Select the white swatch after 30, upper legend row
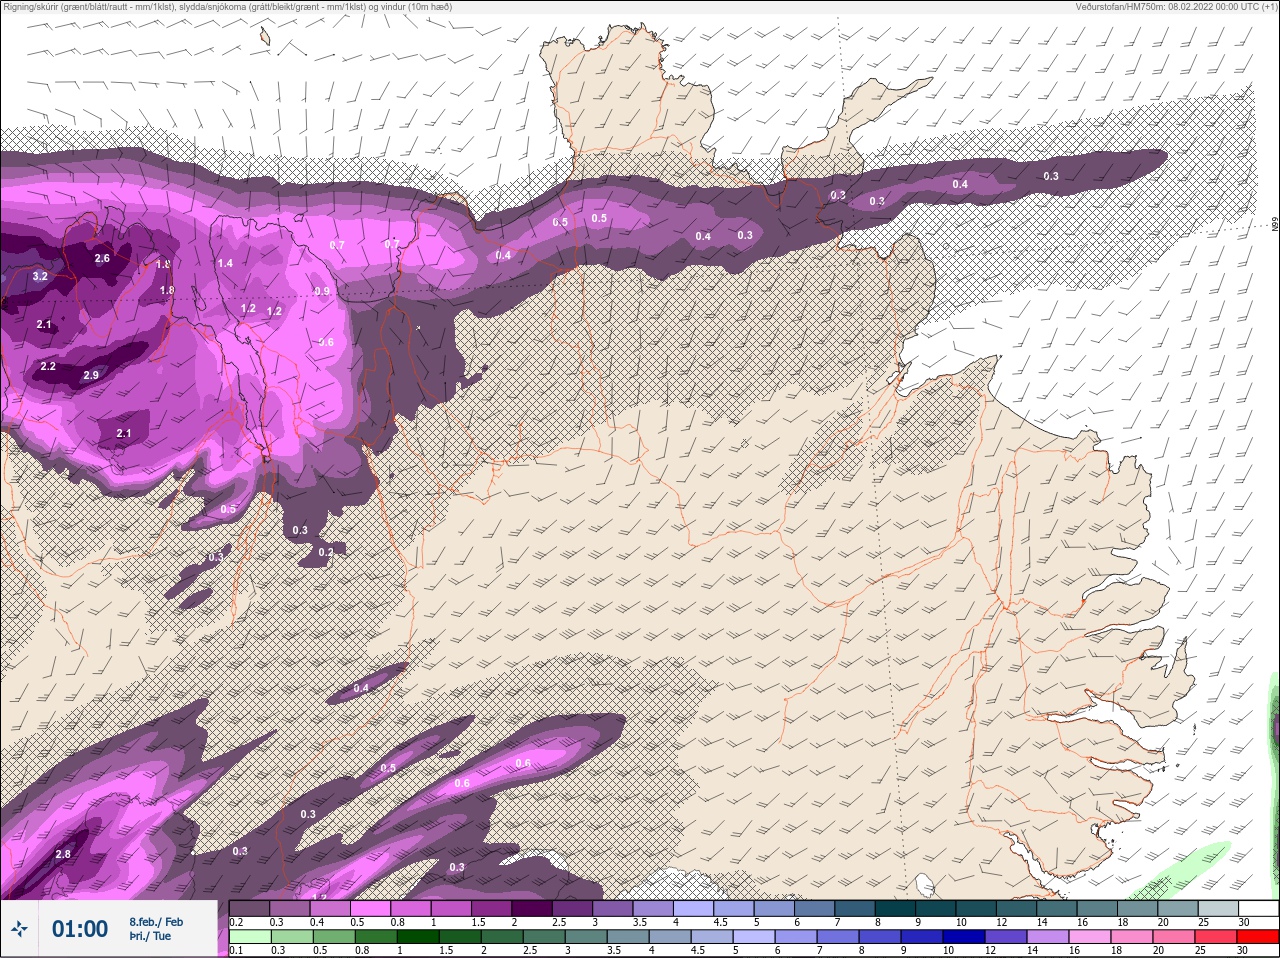The image size is (1280, 958). point(1258,908)
